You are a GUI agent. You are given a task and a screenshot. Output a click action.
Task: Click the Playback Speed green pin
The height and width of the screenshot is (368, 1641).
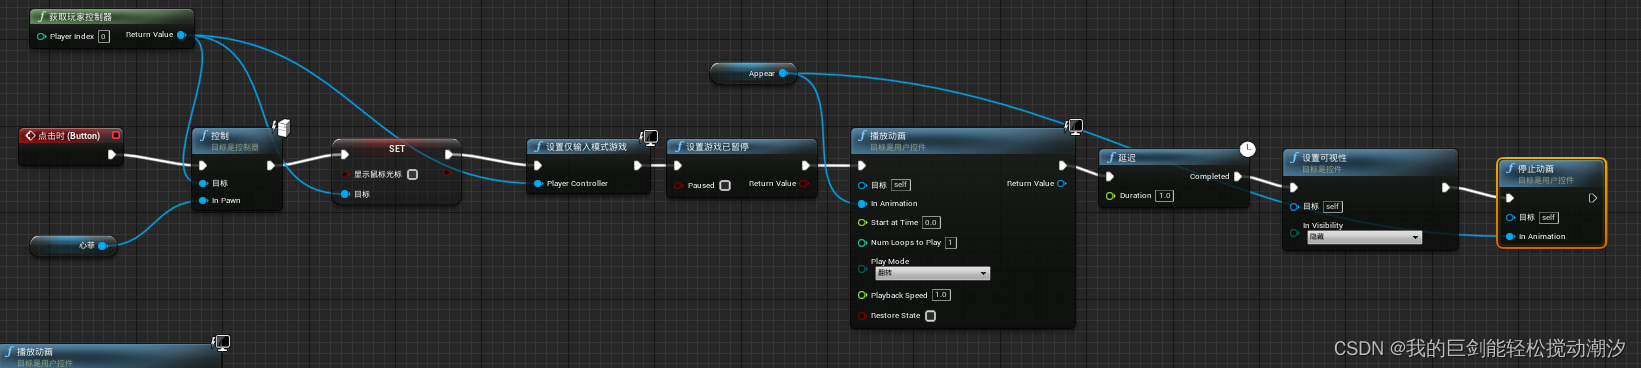pos(862,295)
